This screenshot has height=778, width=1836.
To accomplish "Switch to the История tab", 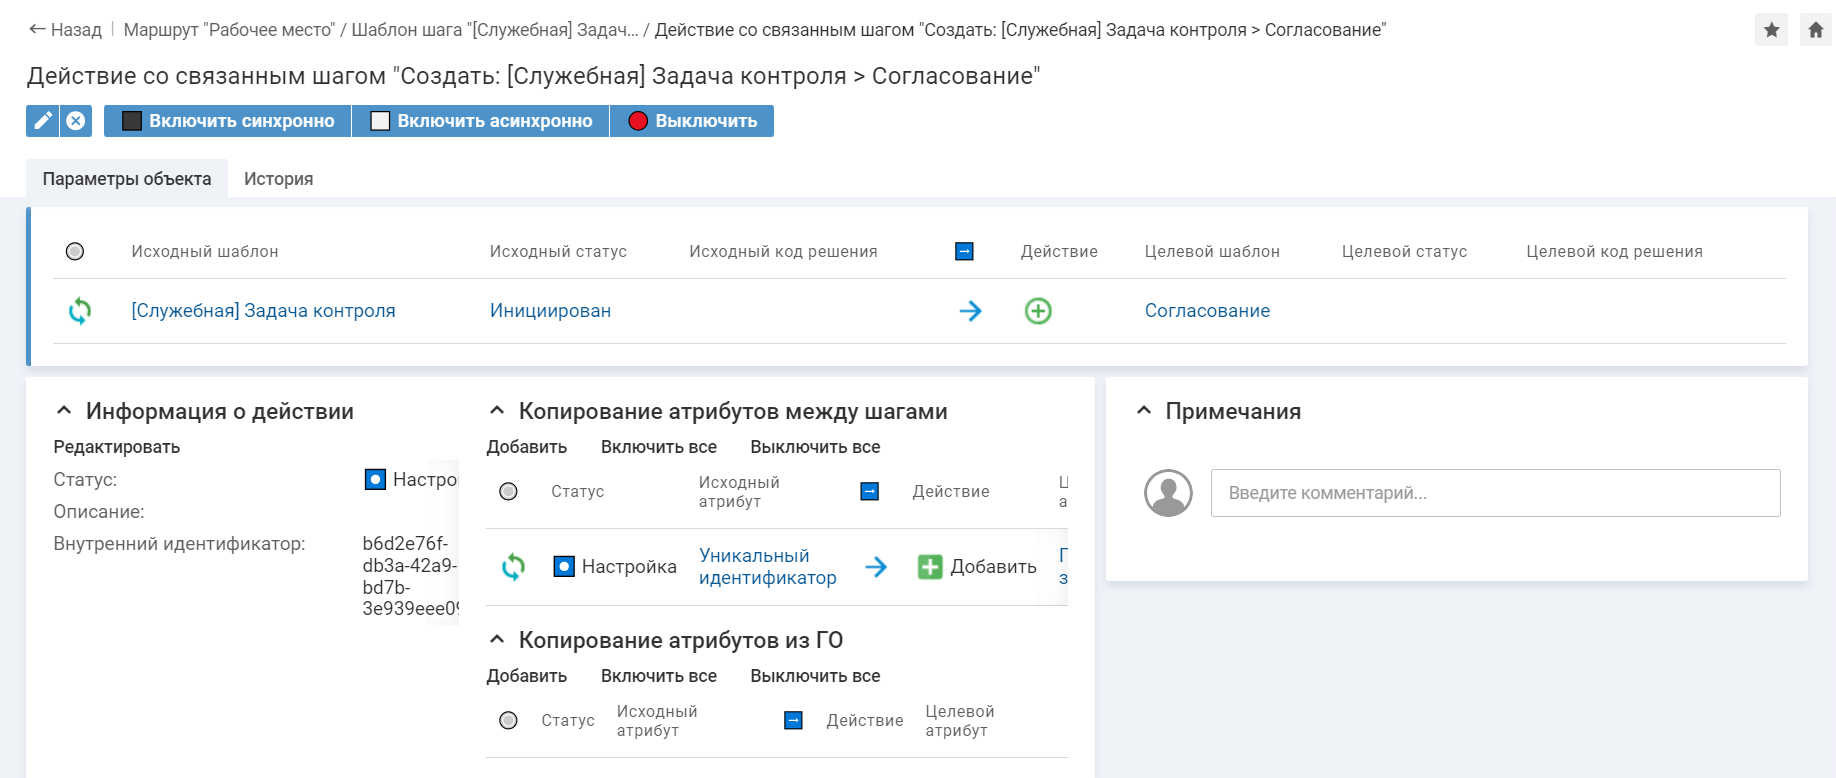I will 278,179.
